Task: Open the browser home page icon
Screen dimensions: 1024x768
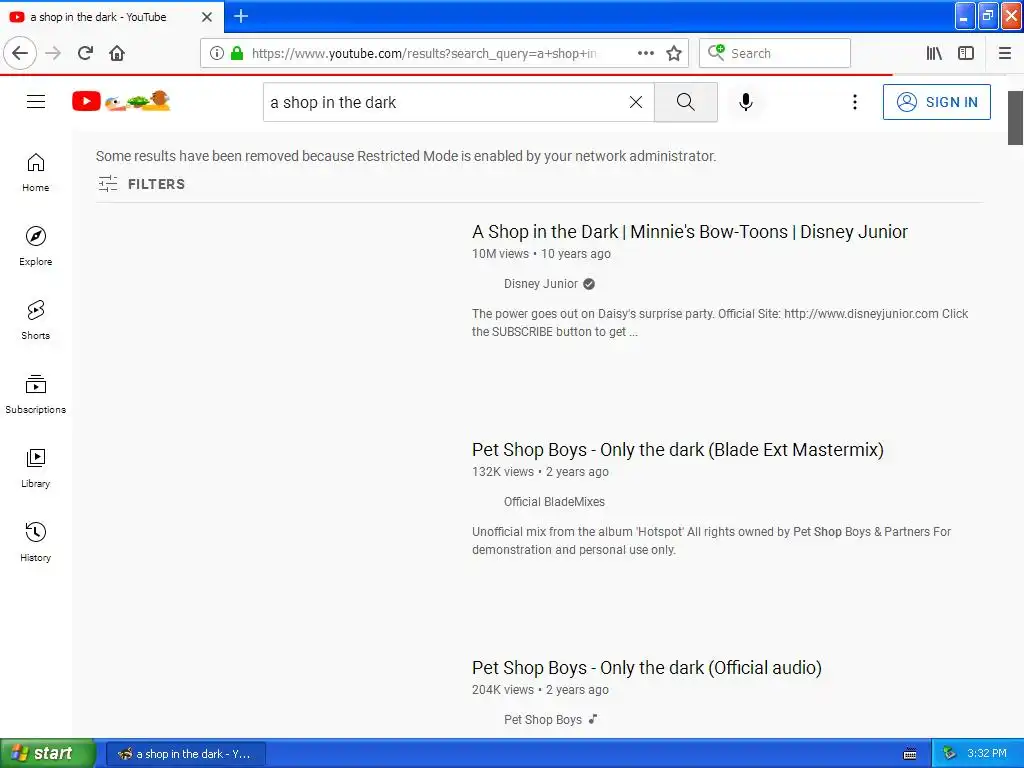Action: point(117,53)
